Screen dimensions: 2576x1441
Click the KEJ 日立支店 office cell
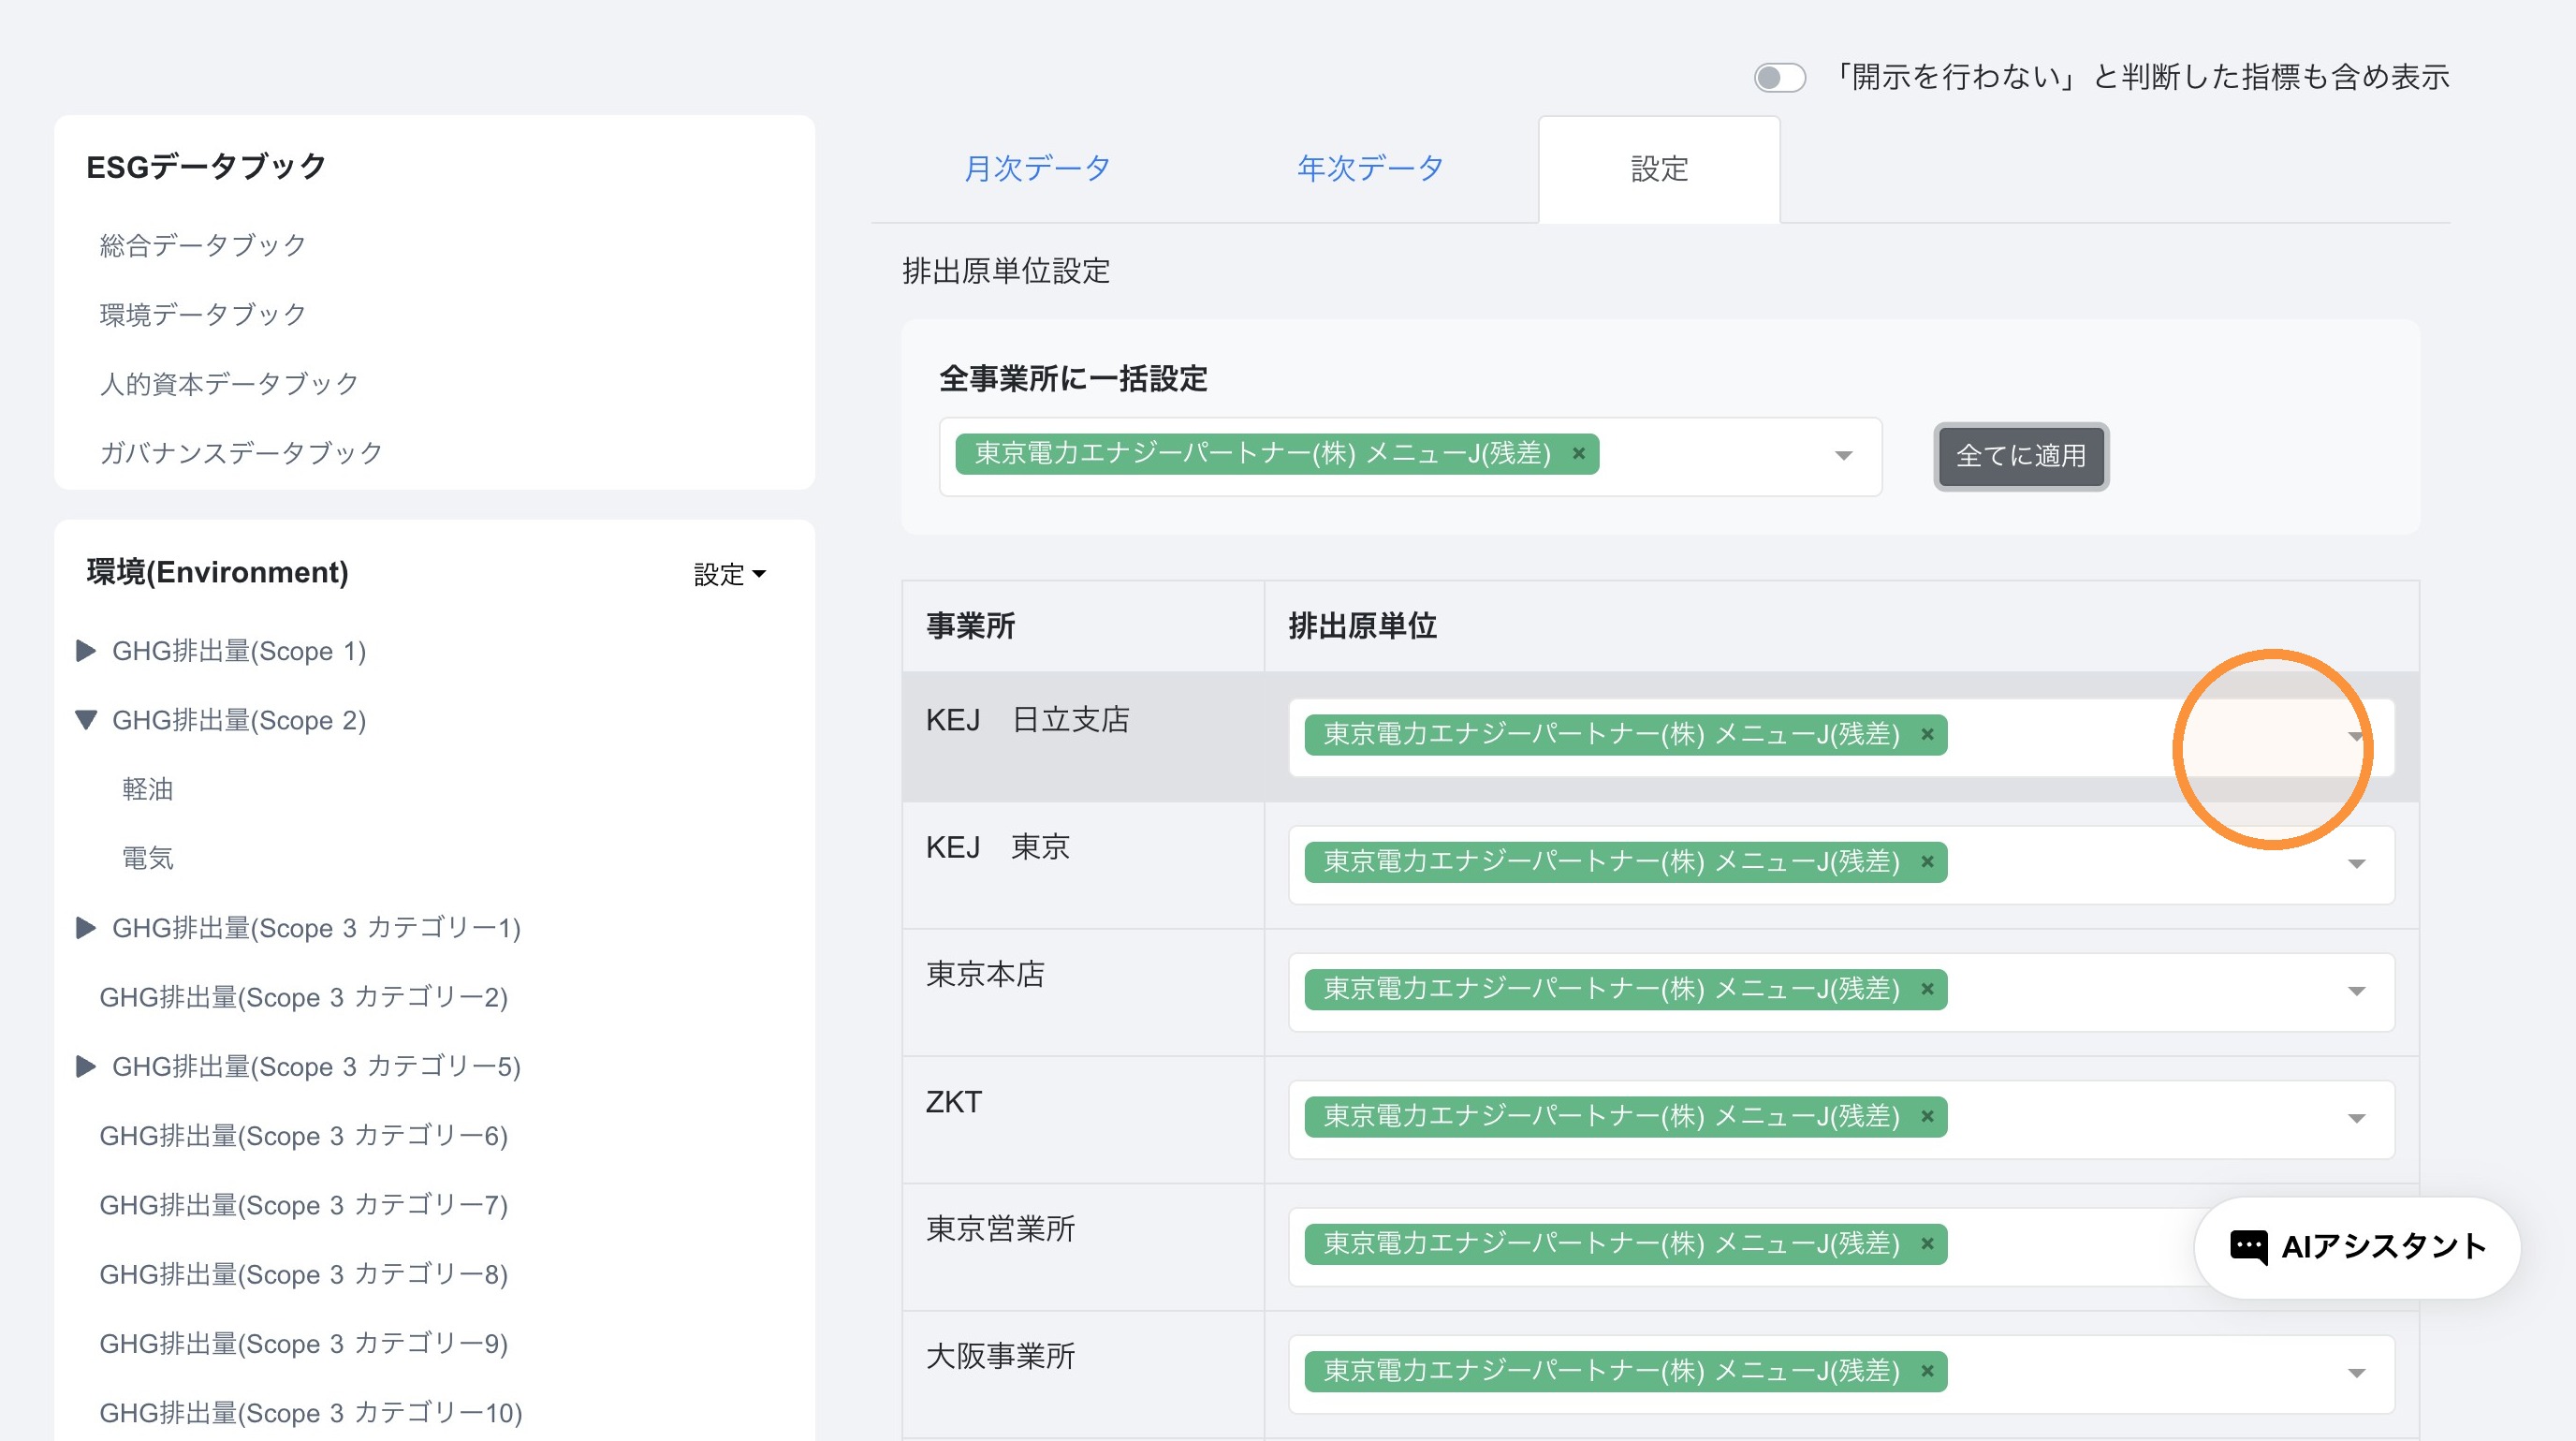[x=1083, y=736]
